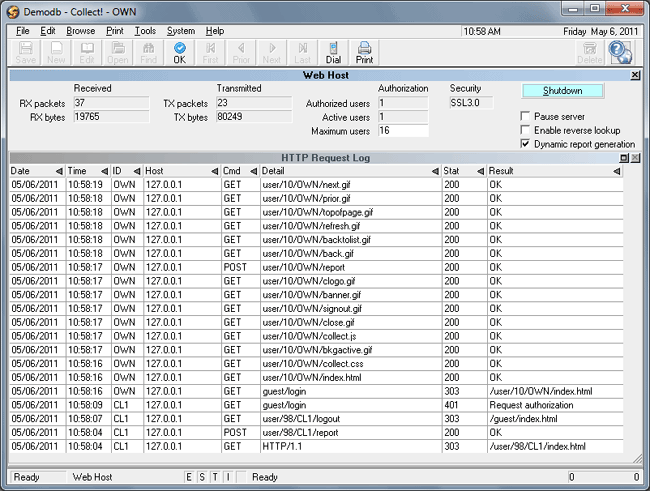650x491 pixels.
Task: Click the S status bar indicator
Action: [x=202, y=477]
